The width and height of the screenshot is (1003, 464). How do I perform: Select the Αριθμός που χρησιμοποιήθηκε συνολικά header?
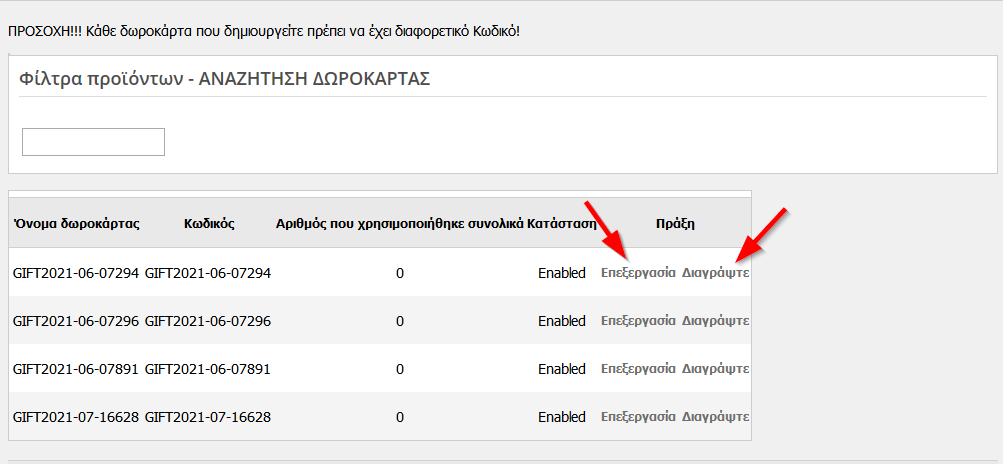coord(400,224)
